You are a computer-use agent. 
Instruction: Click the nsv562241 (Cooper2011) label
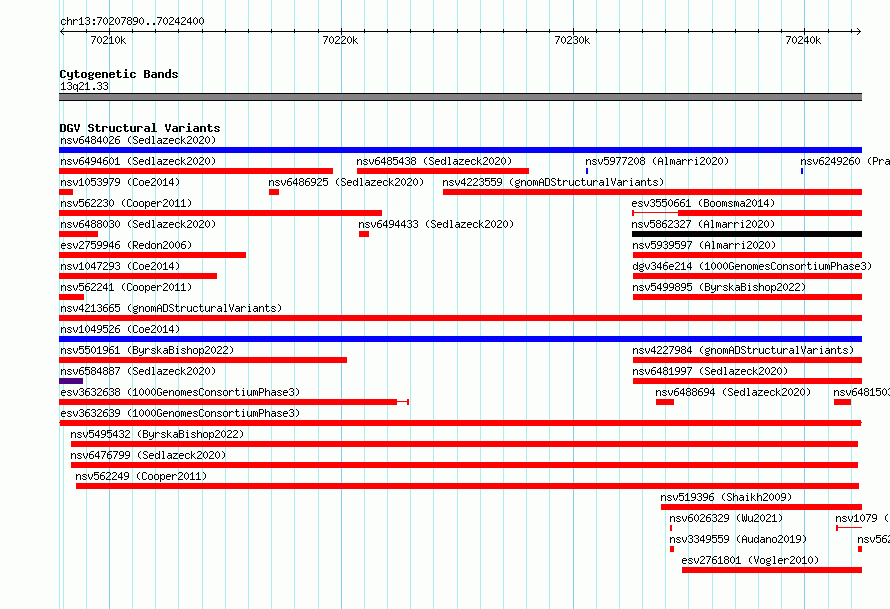click(126, 287)
